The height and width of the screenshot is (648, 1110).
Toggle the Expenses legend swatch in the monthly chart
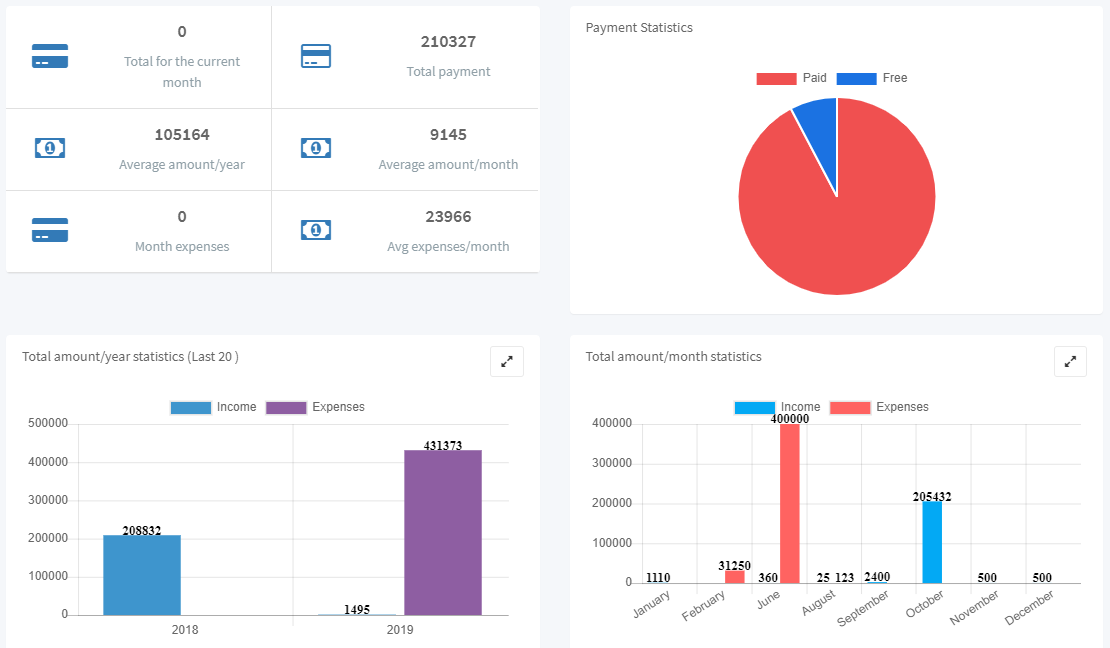click(x=850, y=408)
